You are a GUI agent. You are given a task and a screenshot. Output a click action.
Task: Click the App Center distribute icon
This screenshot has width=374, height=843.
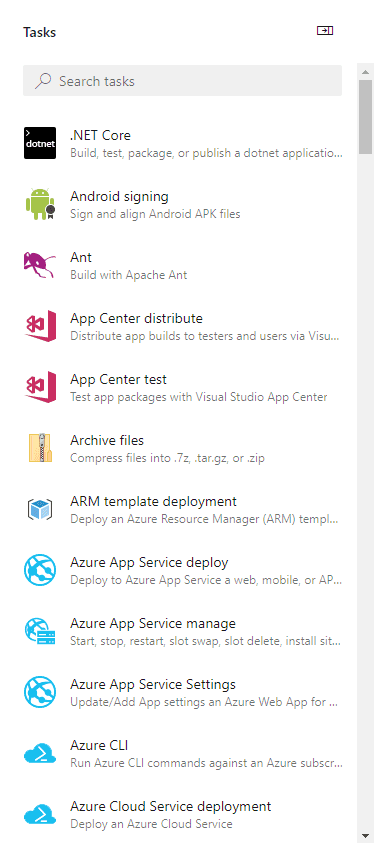[x=40, y=326]
